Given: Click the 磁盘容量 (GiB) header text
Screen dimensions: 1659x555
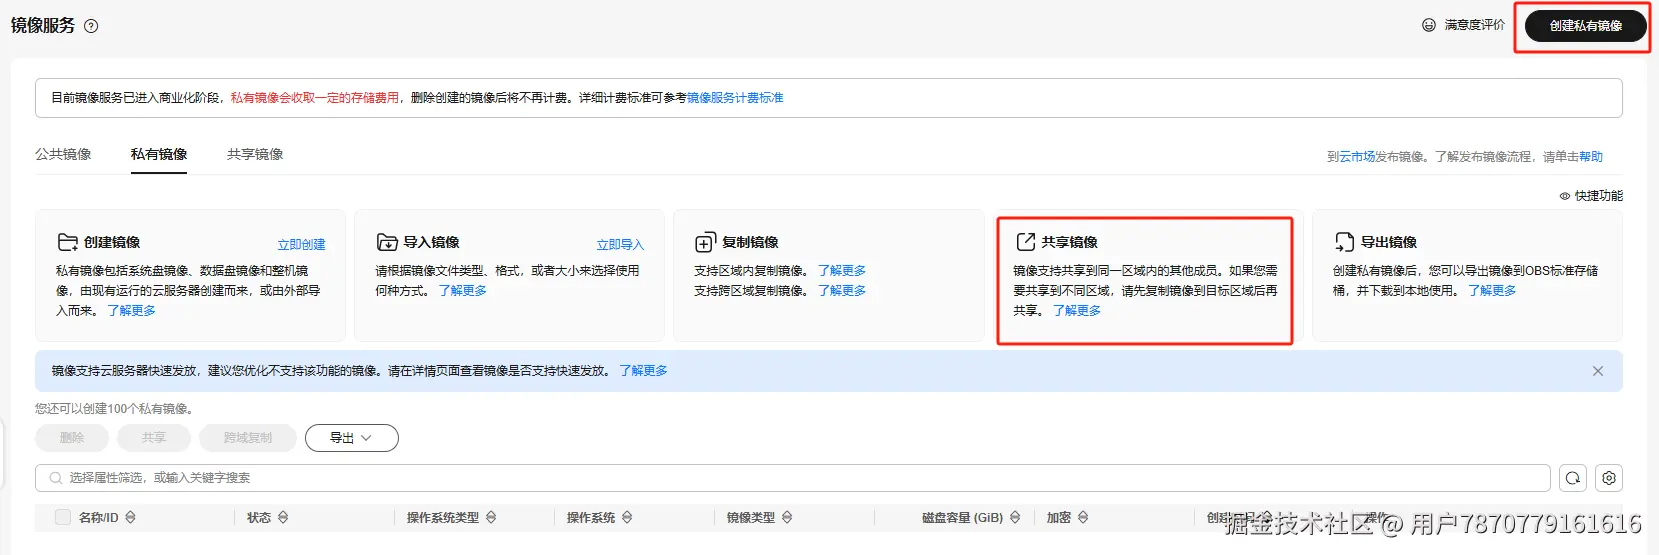Looking at the screenshot, I should 962,518.
